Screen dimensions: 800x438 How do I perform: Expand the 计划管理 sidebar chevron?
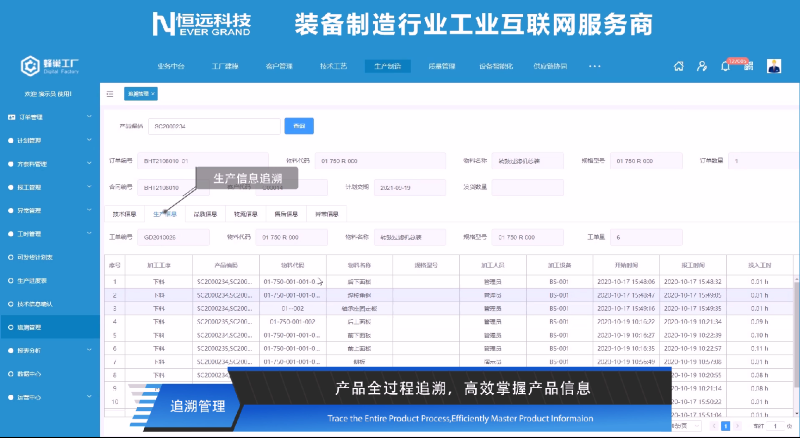pos(89,140)
